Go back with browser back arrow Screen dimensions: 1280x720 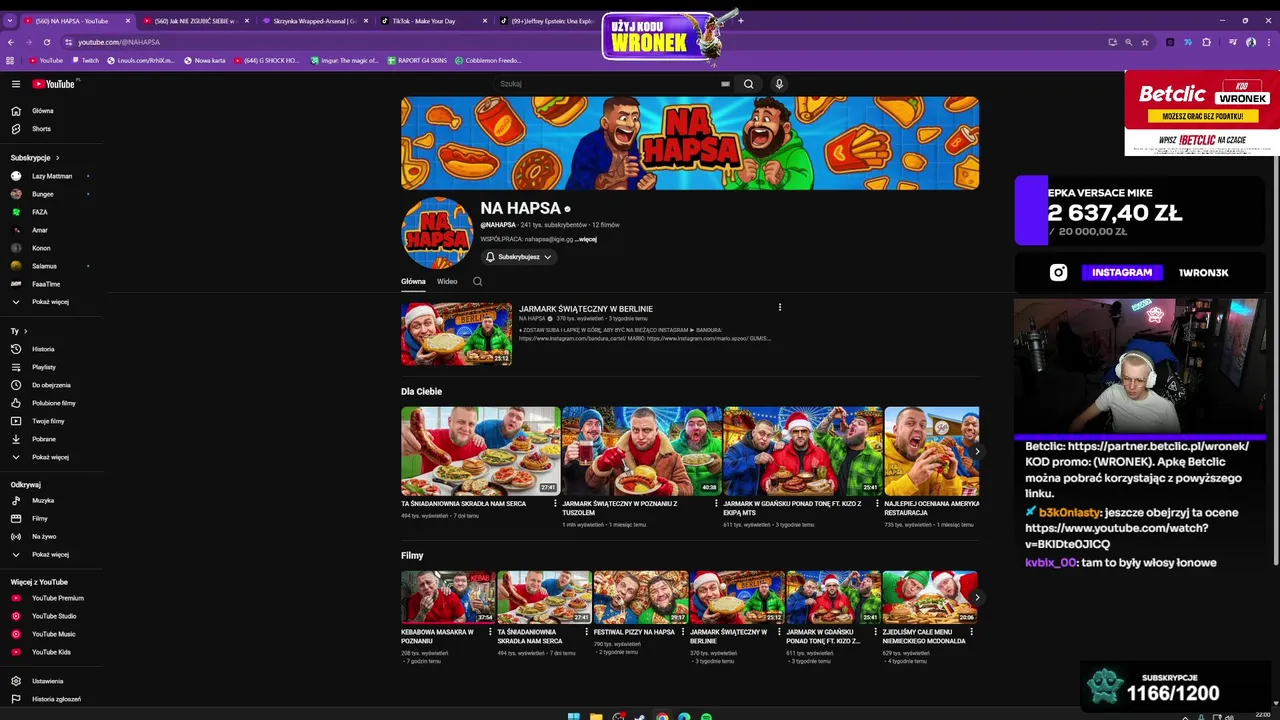(x=11, y=42)
